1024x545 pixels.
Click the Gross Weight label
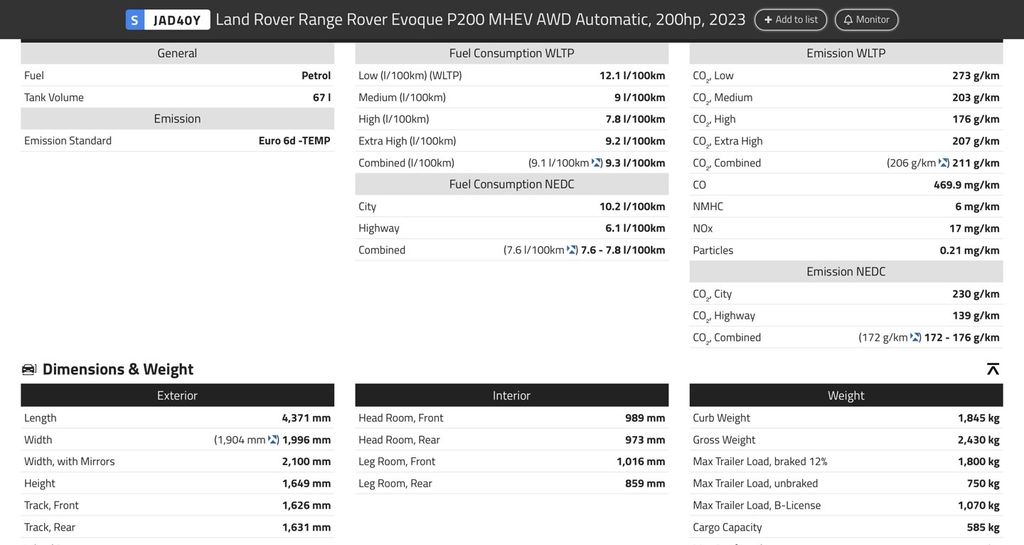point(724,440)
